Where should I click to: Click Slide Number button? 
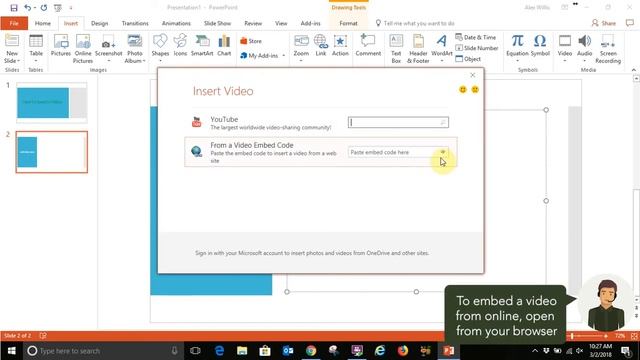(x=477, y=48)
